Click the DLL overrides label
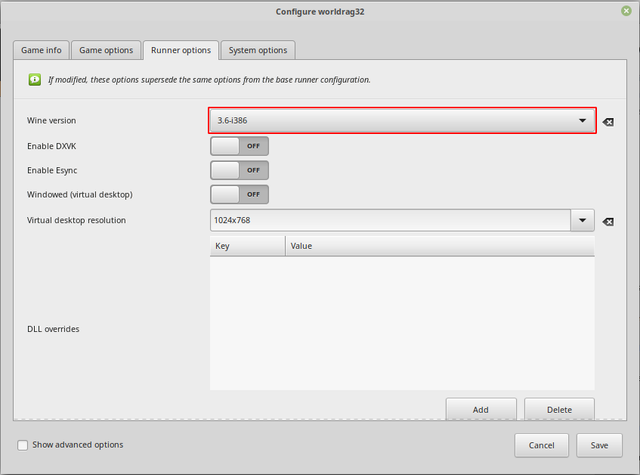The image size is (640, 475). coord(53,329)
